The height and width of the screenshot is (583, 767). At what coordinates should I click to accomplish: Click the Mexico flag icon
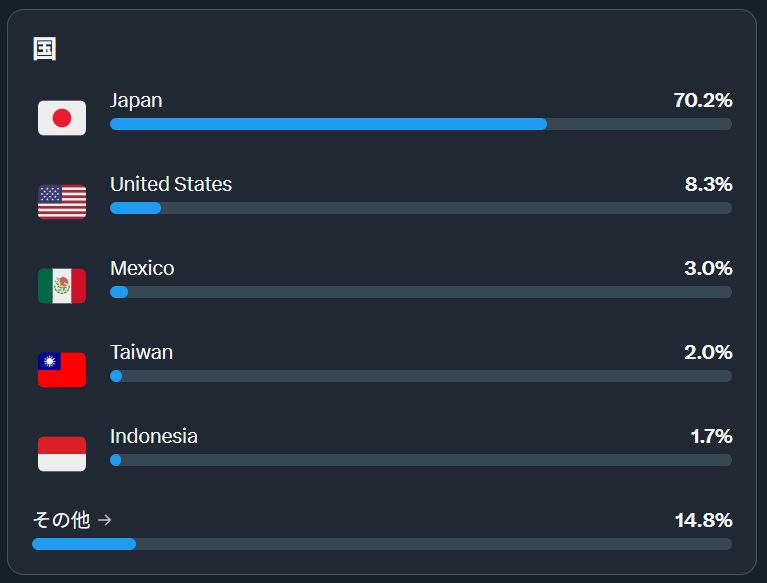(x=62, y=286)
